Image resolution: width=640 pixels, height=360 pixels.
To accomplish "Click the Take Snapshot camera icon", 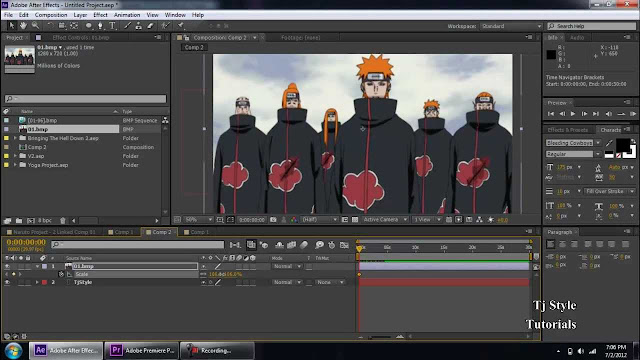I will click(x=273, y=220).
